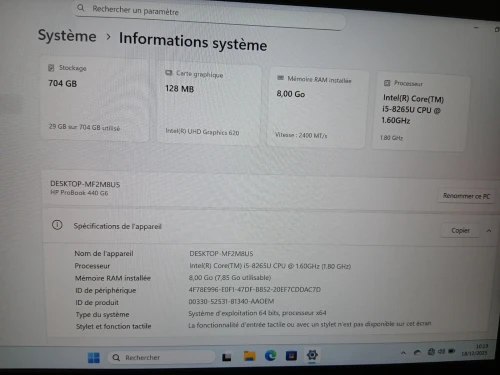Image resolution: width=500 pixels, height=375 pixels.
Task: Open the Stockage card
Action: pyautogui.click(x=95, y=99)
